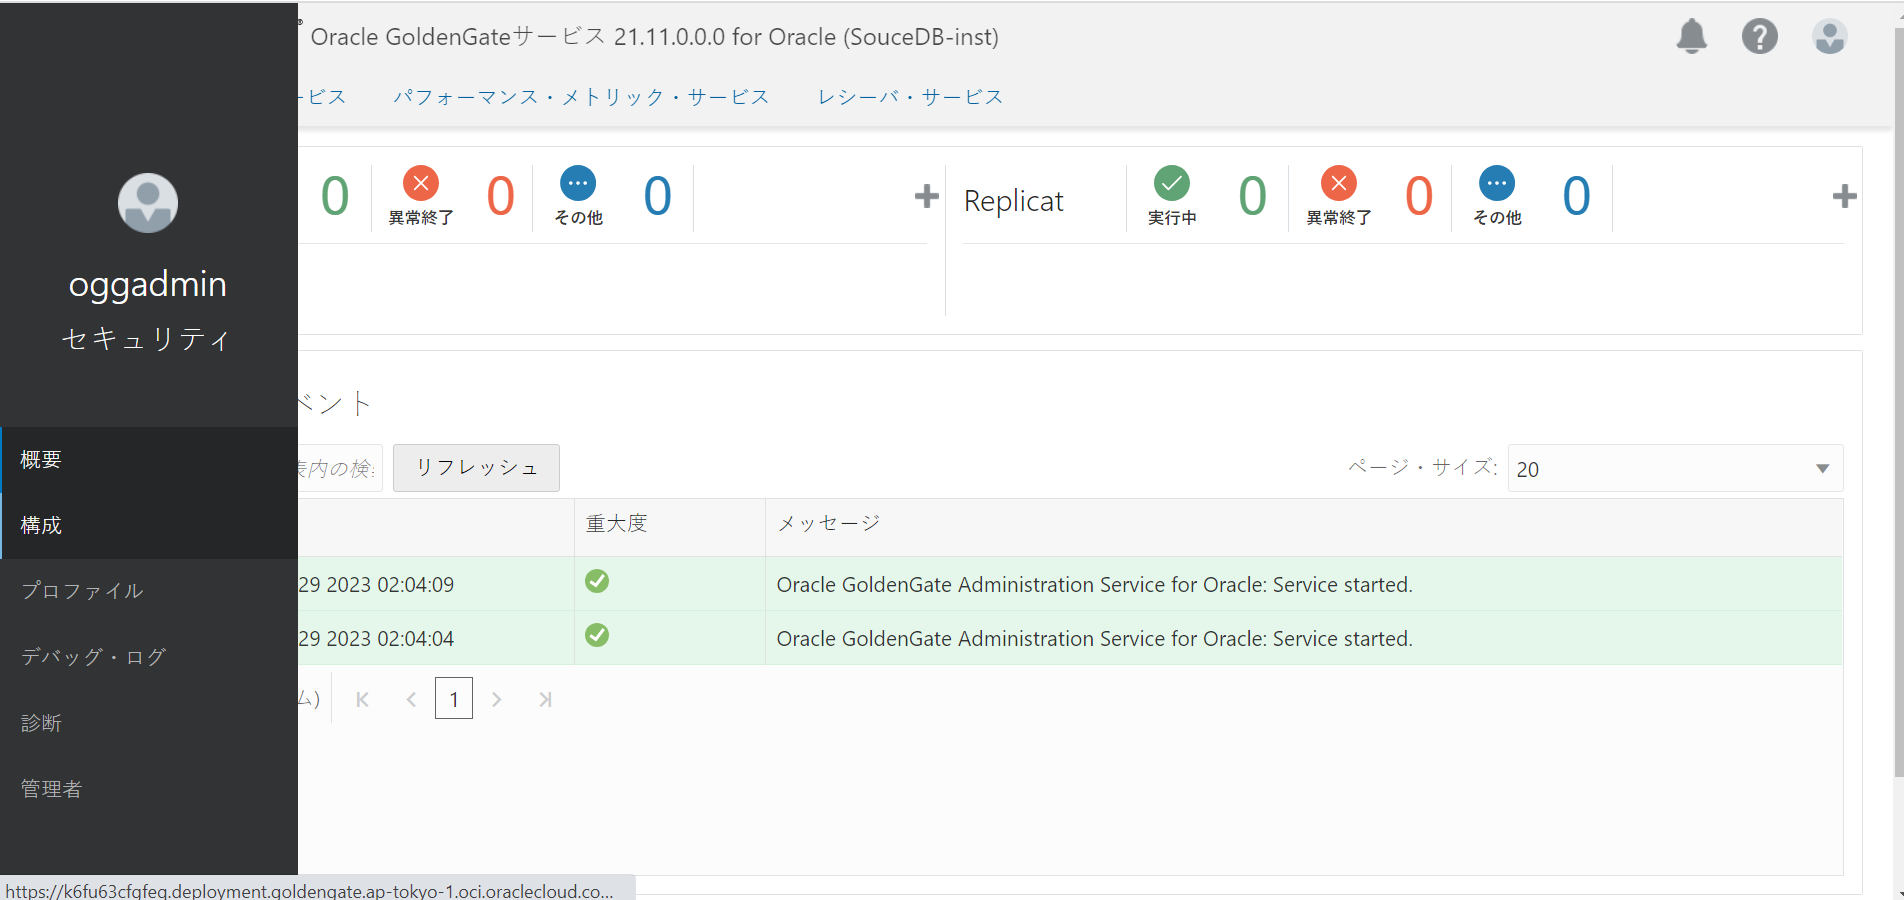Click the status check icon for 02:04:04 event
The image size is (1904, 900).
597,635
